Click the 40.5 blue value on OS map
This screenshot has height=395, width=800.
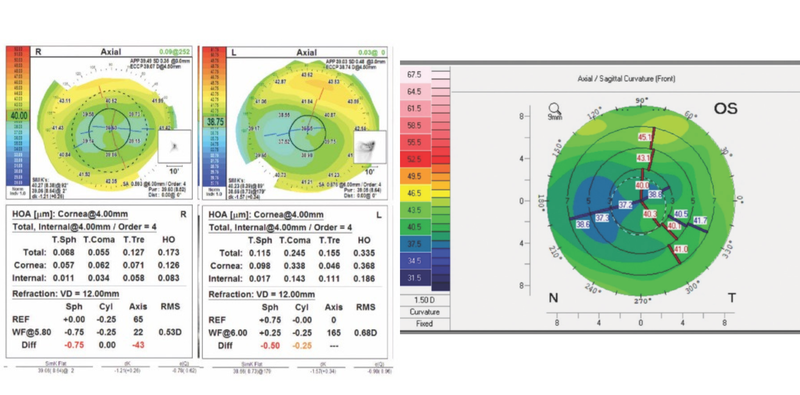681,214
